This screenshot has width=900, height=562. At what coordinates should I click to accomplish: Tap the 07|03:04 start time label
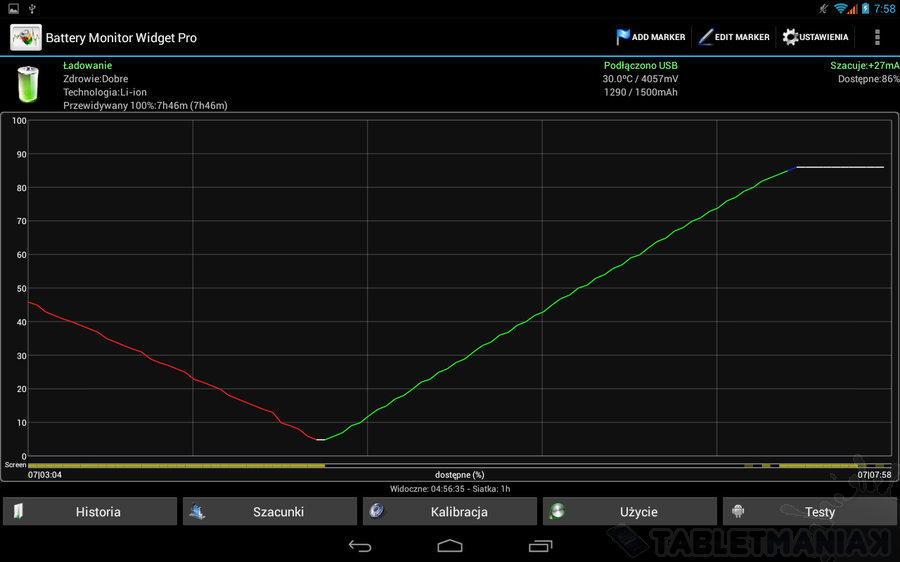(x=45, y=475)
